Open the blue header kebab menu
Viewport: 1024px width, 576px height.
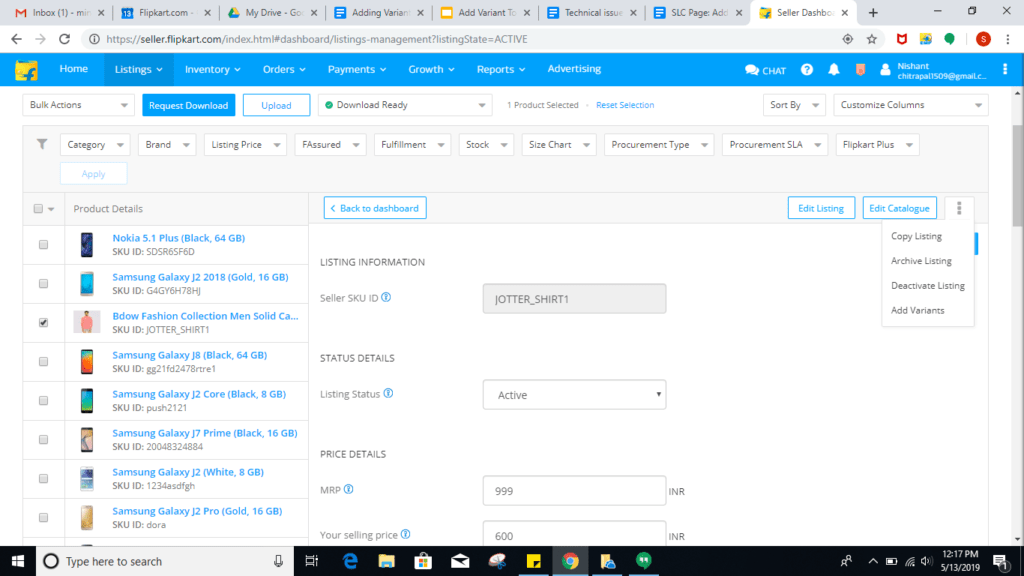1005,69
